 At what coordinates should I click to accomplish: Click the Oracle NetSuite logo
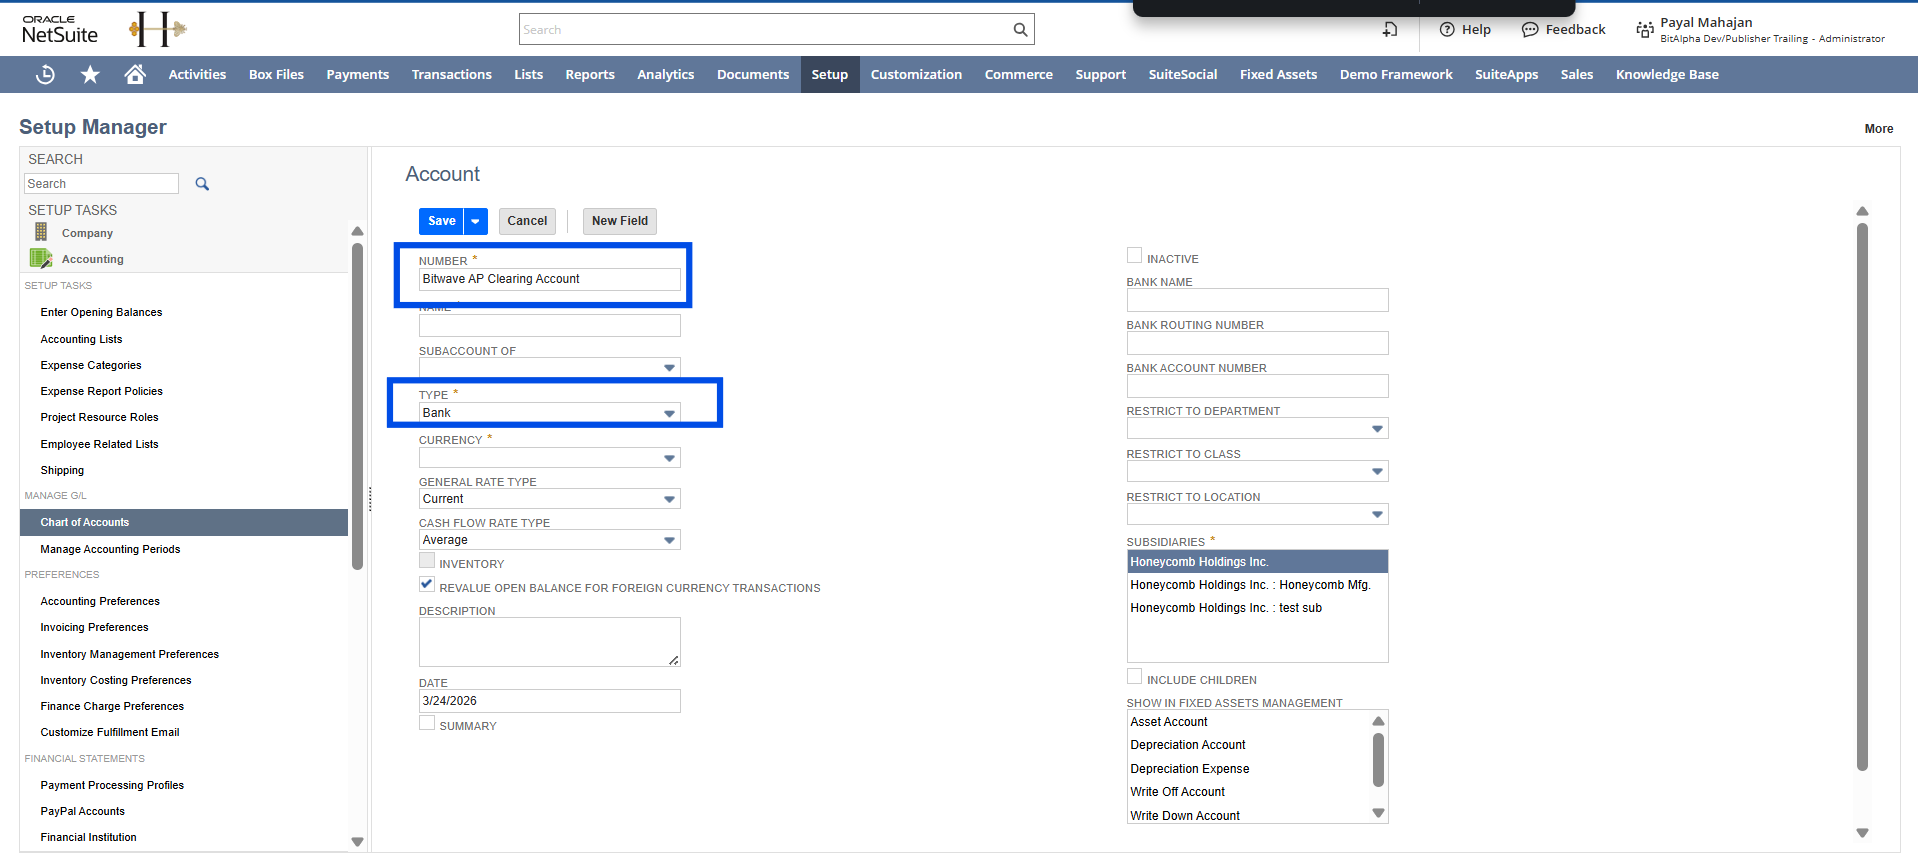tap(60, 29)
